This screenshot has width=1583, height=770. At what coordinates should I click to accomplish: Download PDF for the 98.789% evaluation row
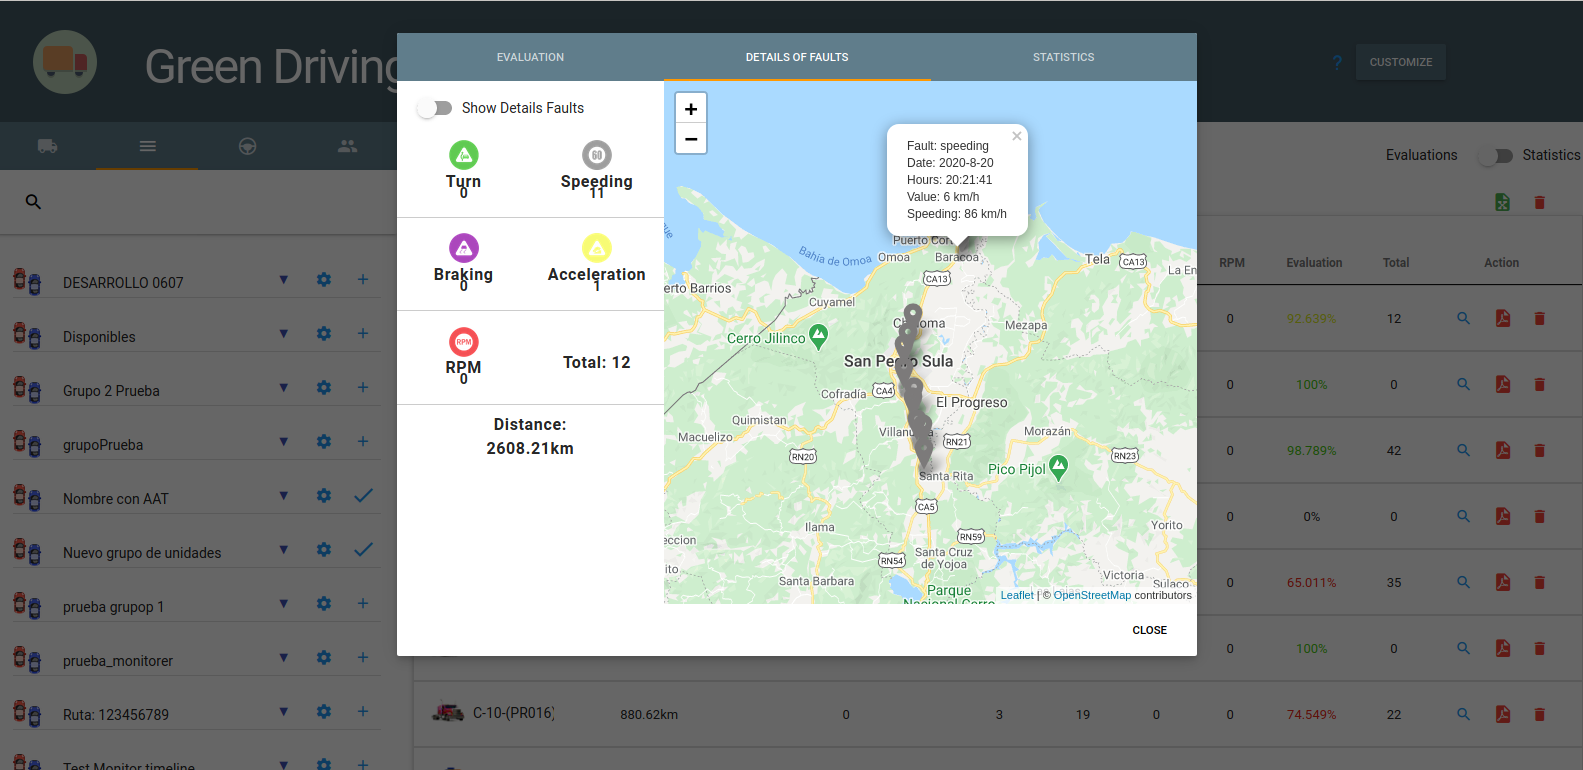coord(1502,451)
